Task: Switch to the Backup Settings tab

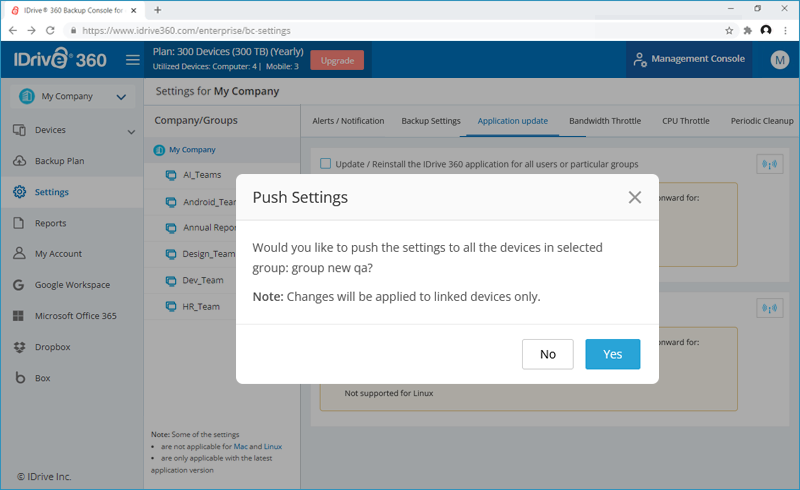Action: pos(430,121)
